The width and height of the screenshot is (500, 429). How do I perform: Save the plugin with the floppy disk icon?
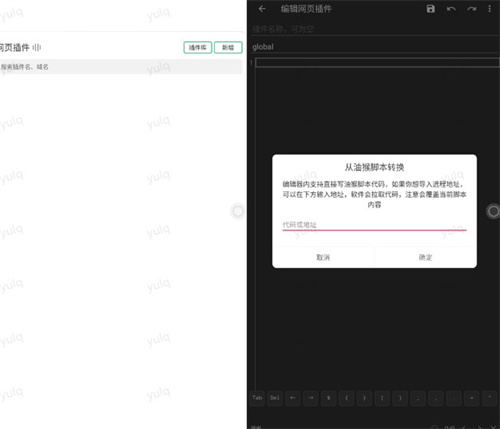[x=431, y=9]
